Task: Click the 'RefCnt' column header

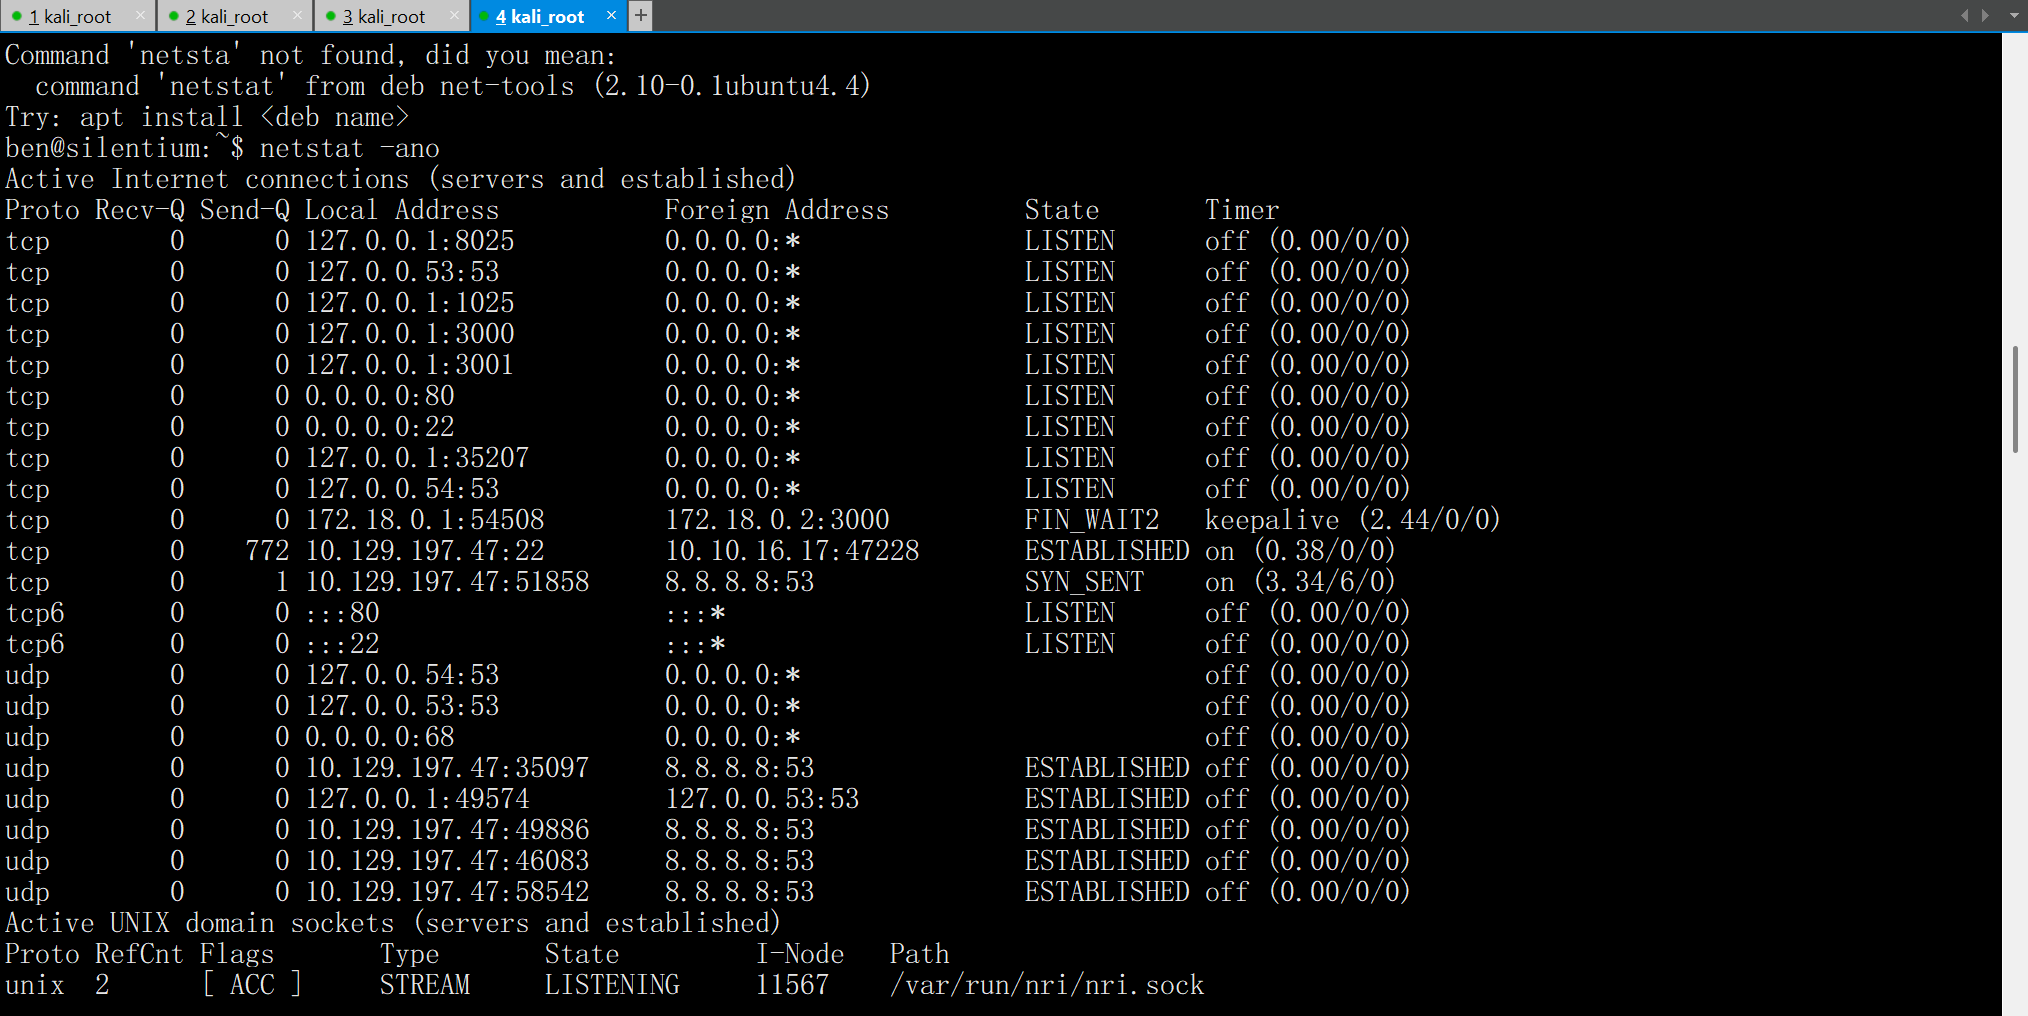Action: [139, 954]
